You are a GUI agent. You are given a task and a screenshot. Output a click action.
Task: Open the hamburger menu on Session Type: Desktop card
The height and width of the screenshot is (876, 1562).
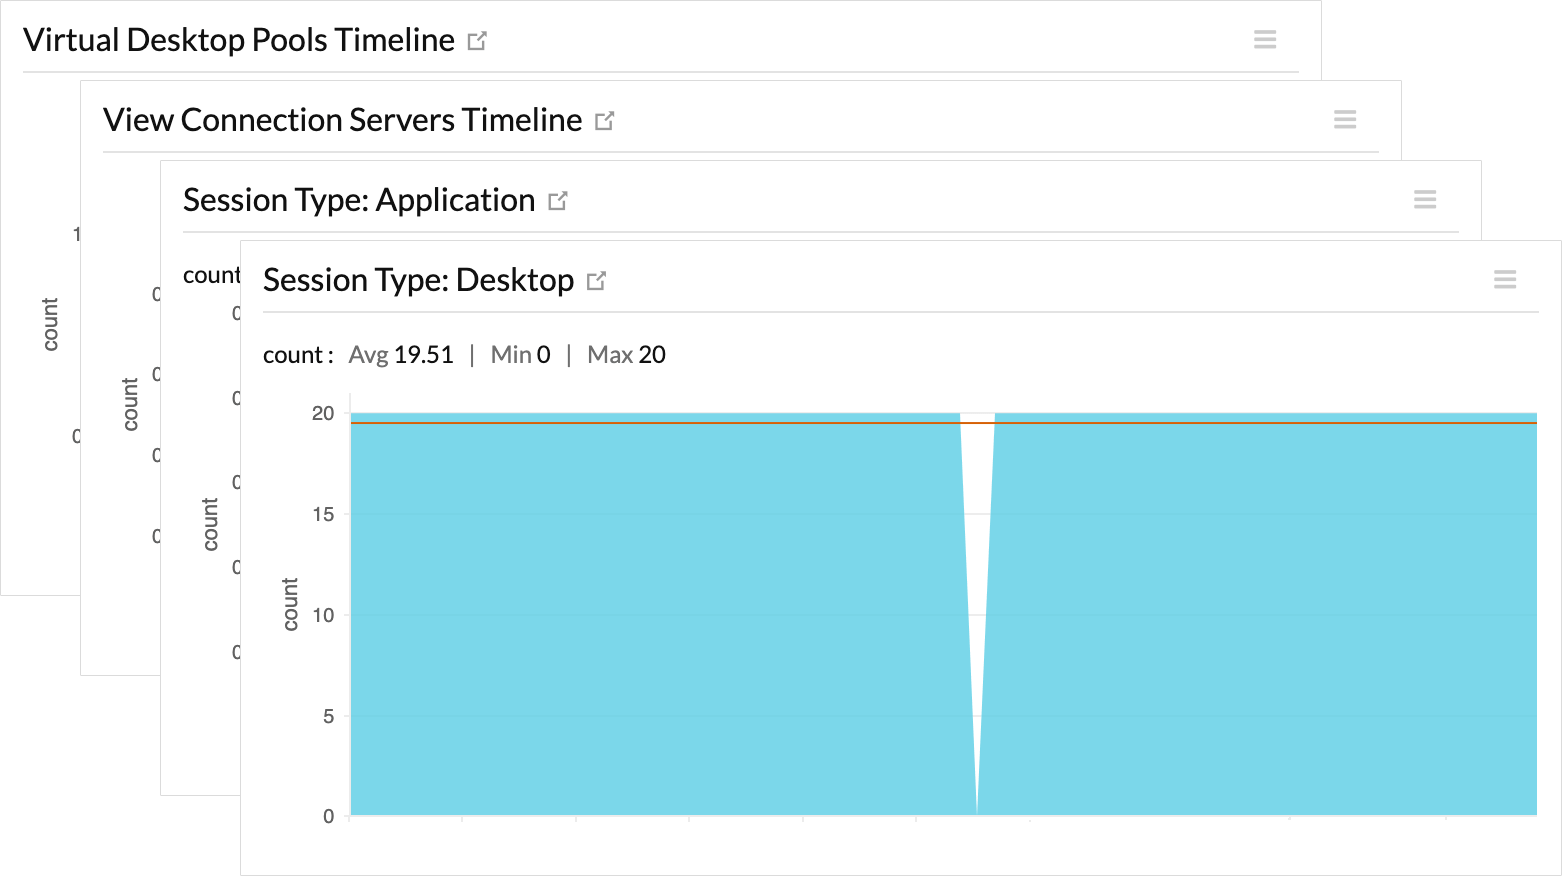click(x=1505, y=279)
